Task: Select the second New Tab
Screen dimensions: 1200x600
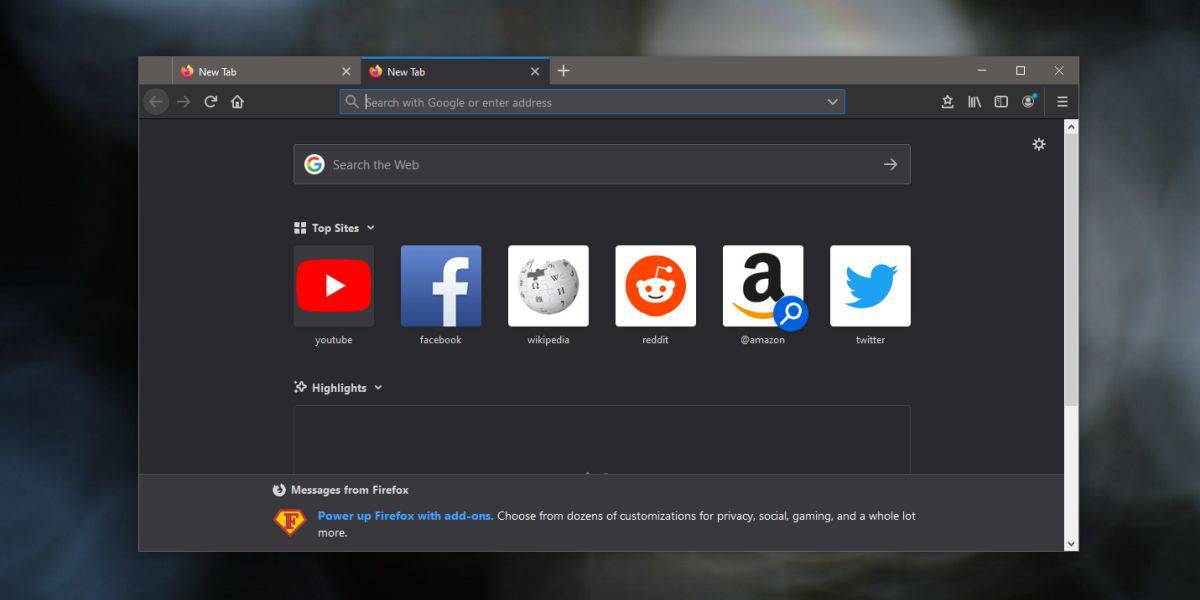Action: pos(454,71)
